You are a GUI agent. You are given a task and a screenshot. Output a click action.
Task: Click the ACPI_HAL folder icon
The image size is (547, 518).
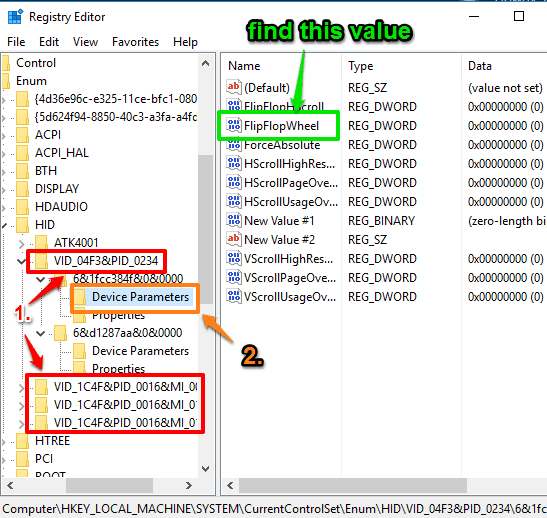point(22,153)
